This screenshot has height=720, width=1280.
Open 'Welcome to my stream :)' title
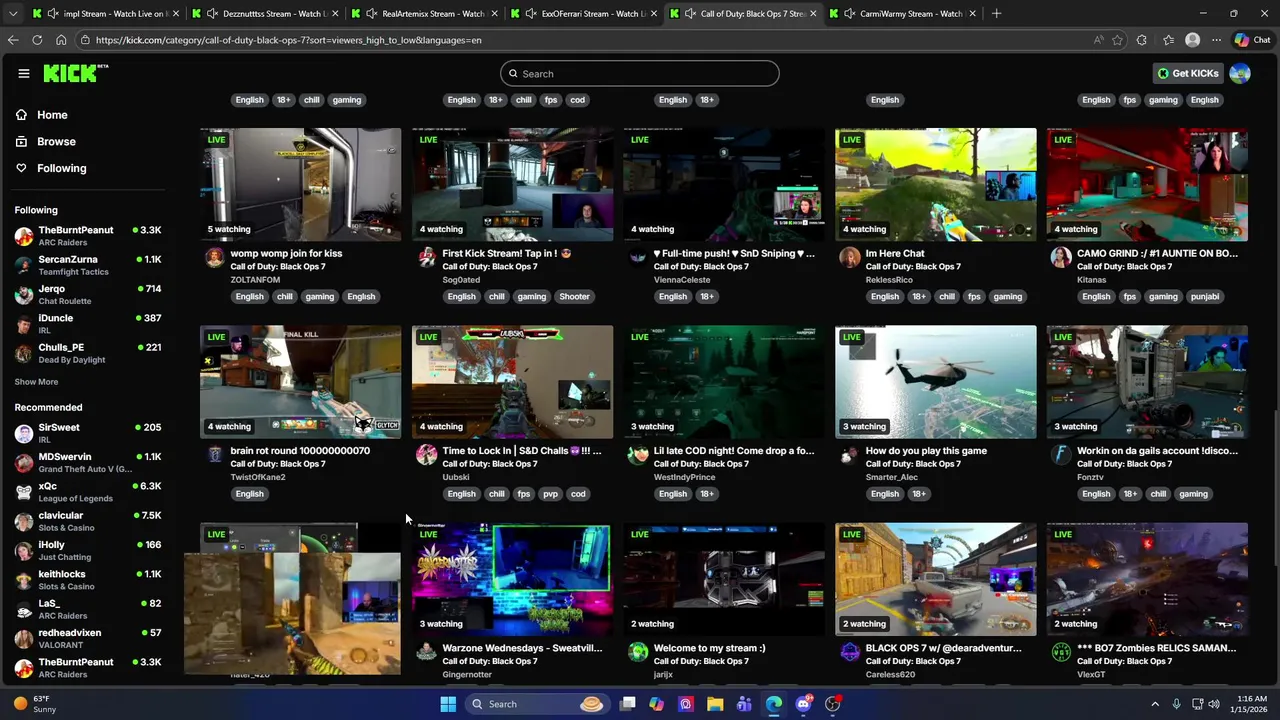(709, 648)
